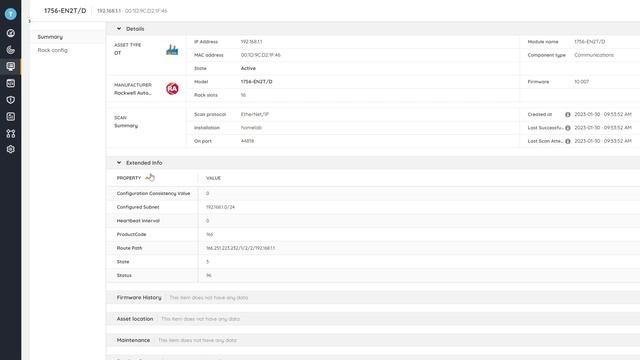The image size is (640, 360).
Task: Click info icon beside Created at
Action: (567, 115)
